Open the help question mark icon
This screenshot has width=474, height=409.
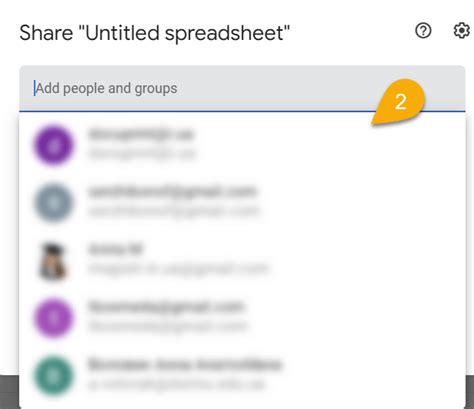click(x=423, y=31)
